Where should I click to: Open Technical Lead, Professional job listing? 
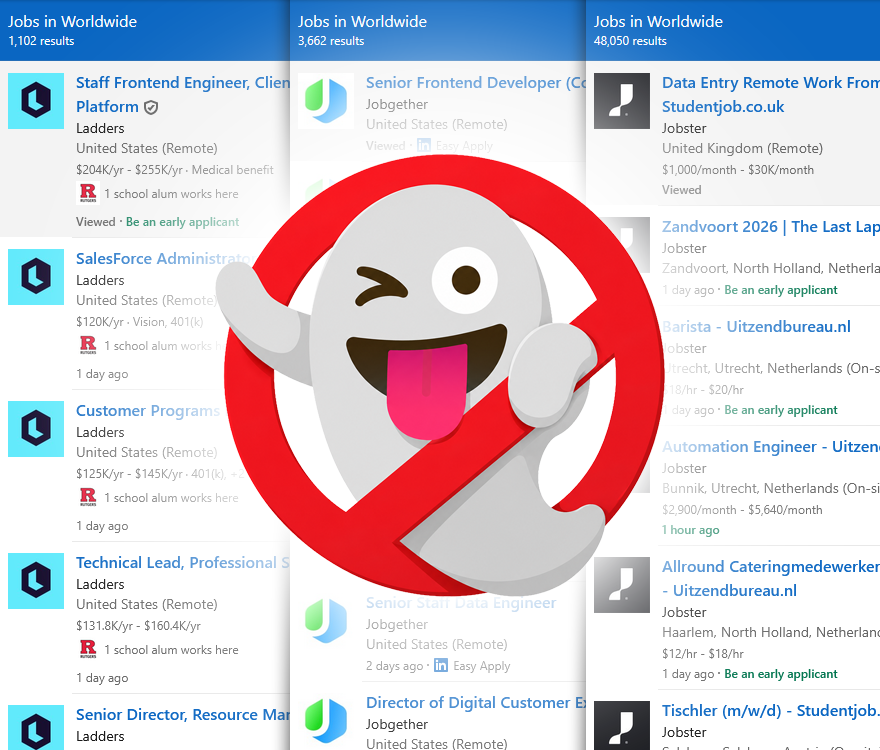pyautogui.click(x=183, y=563)
